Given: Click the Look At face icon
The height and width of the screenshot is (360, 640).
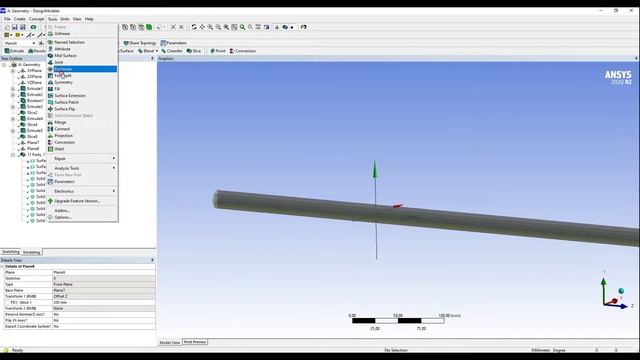Looking at the screenshot, I should click(267, 27).
